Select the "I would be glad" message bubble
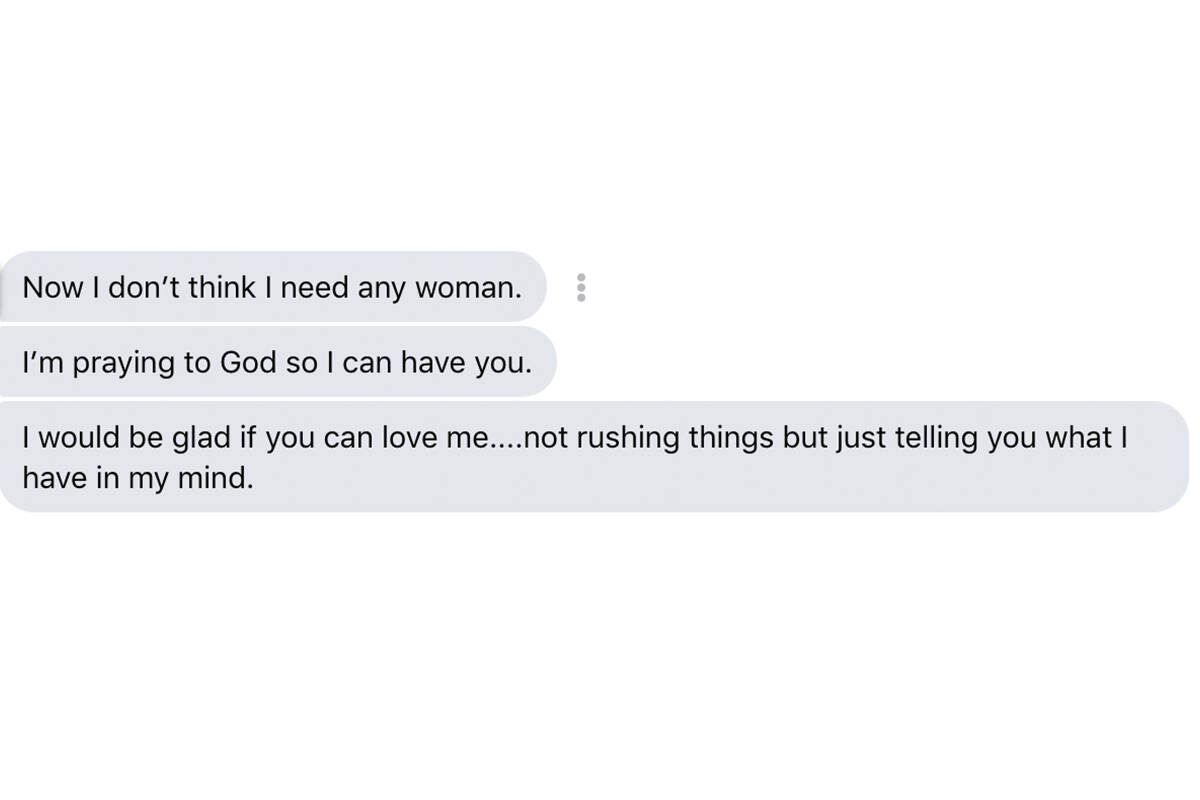 [594, 457]
